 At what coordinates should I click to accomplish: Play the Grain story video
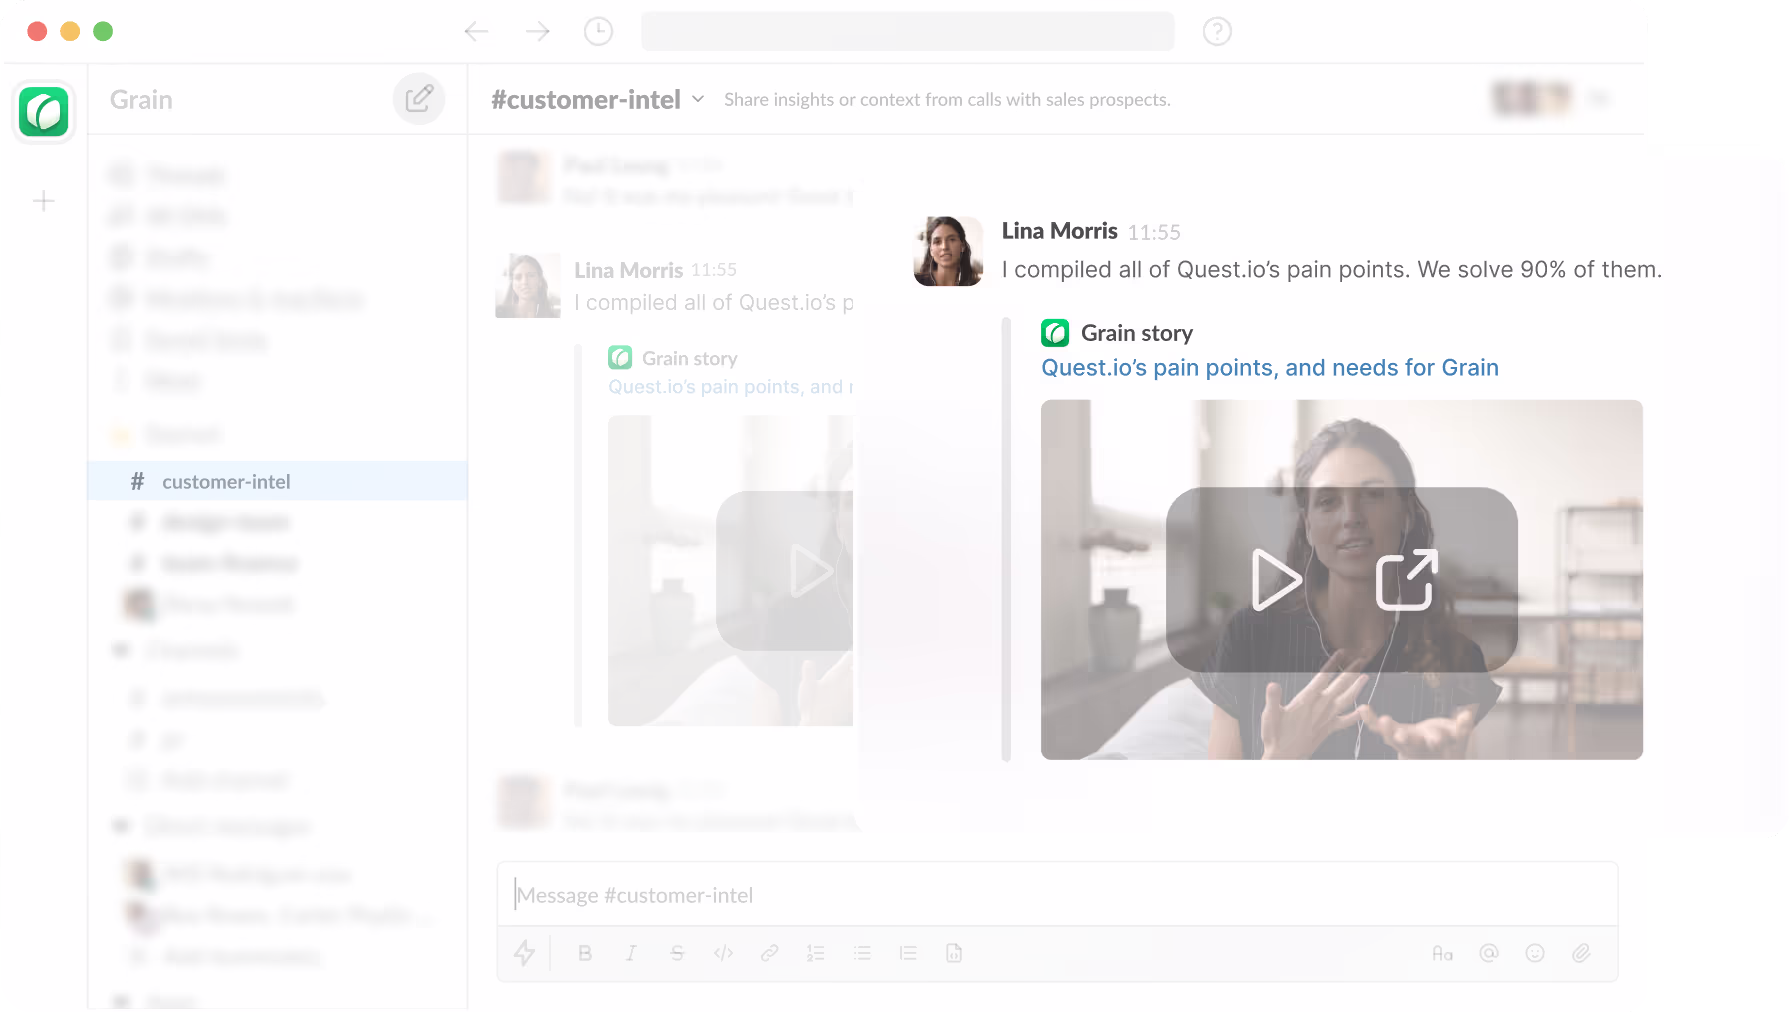(x=1276, y=580)
